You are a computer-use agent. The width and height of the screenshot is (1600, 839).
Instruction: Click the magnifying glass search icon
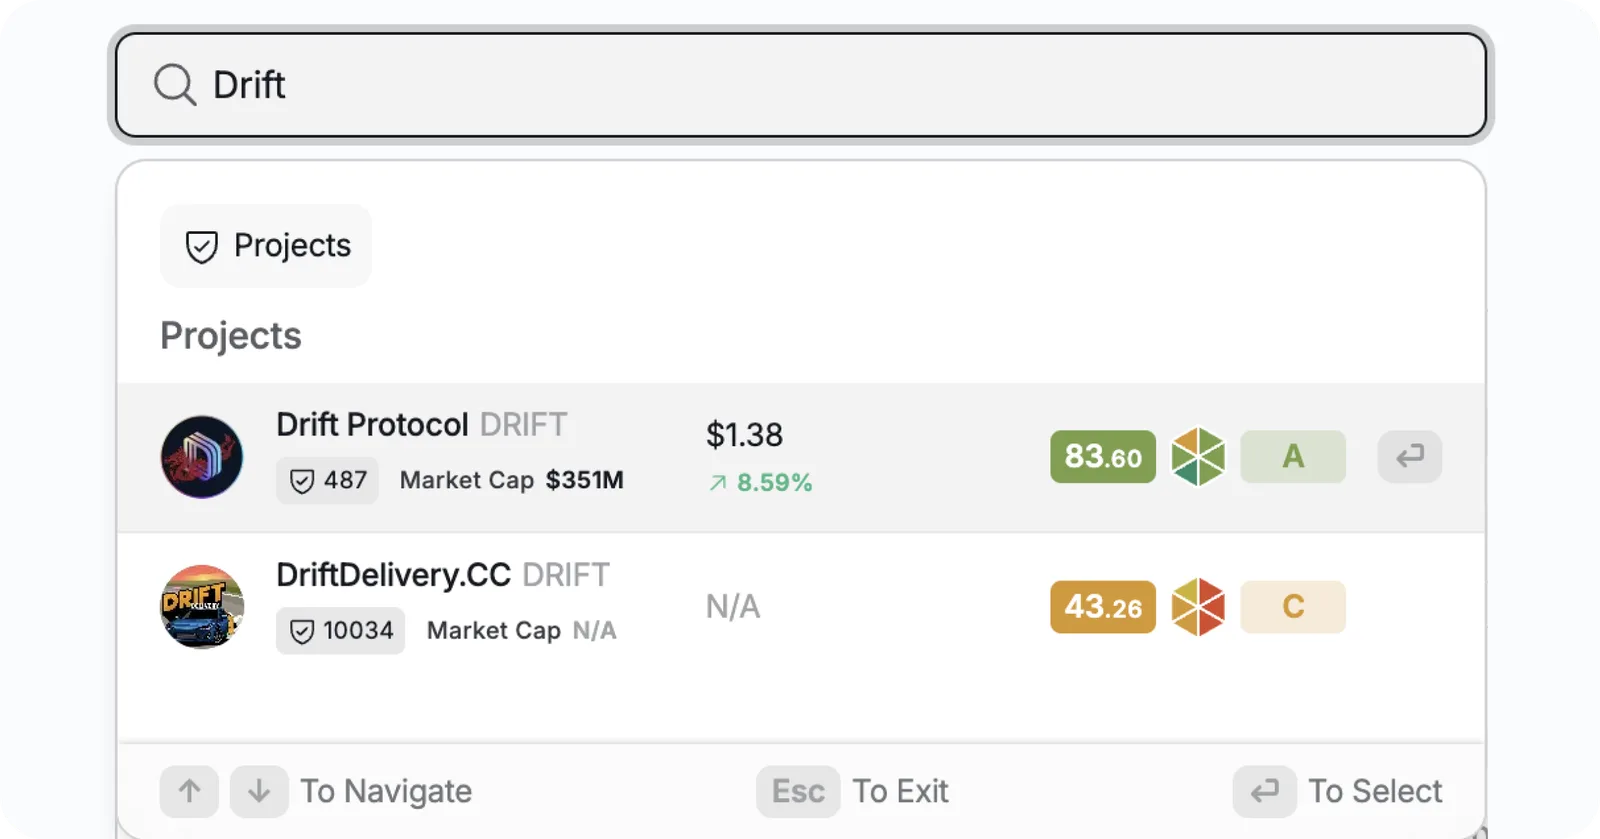click(175, 85)
